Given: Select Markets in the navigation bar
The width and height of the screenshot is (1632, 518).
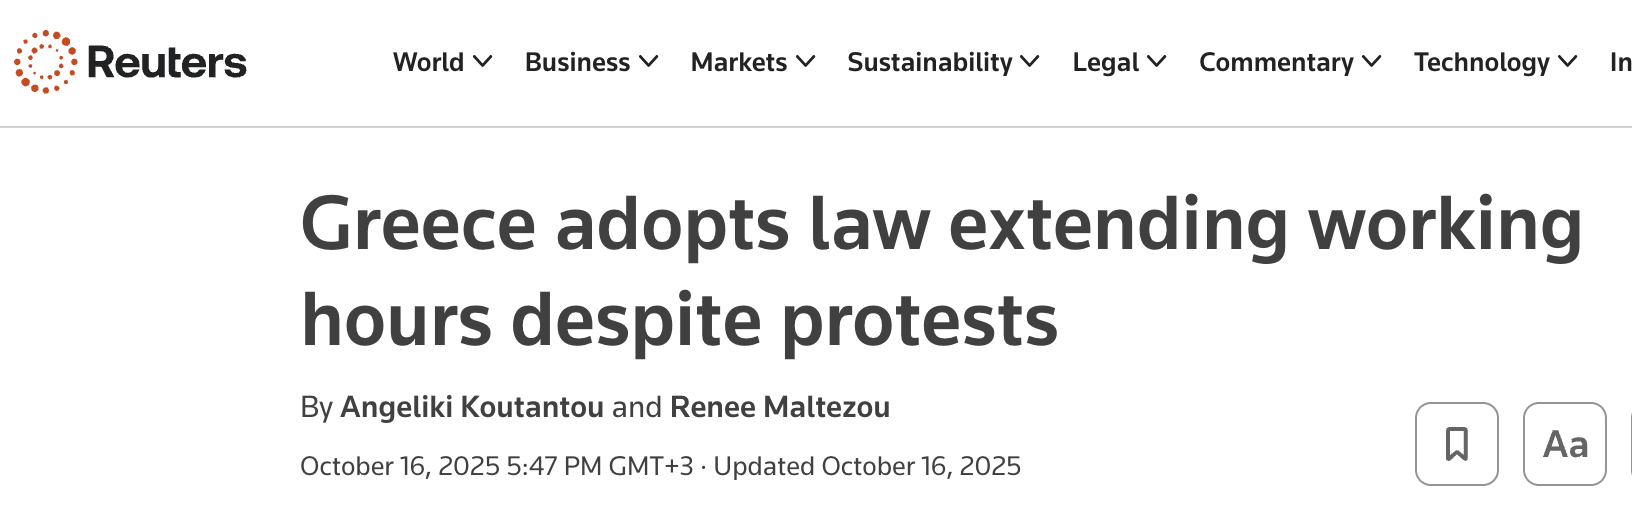Looking at the screenshot, I should [739, 62].
